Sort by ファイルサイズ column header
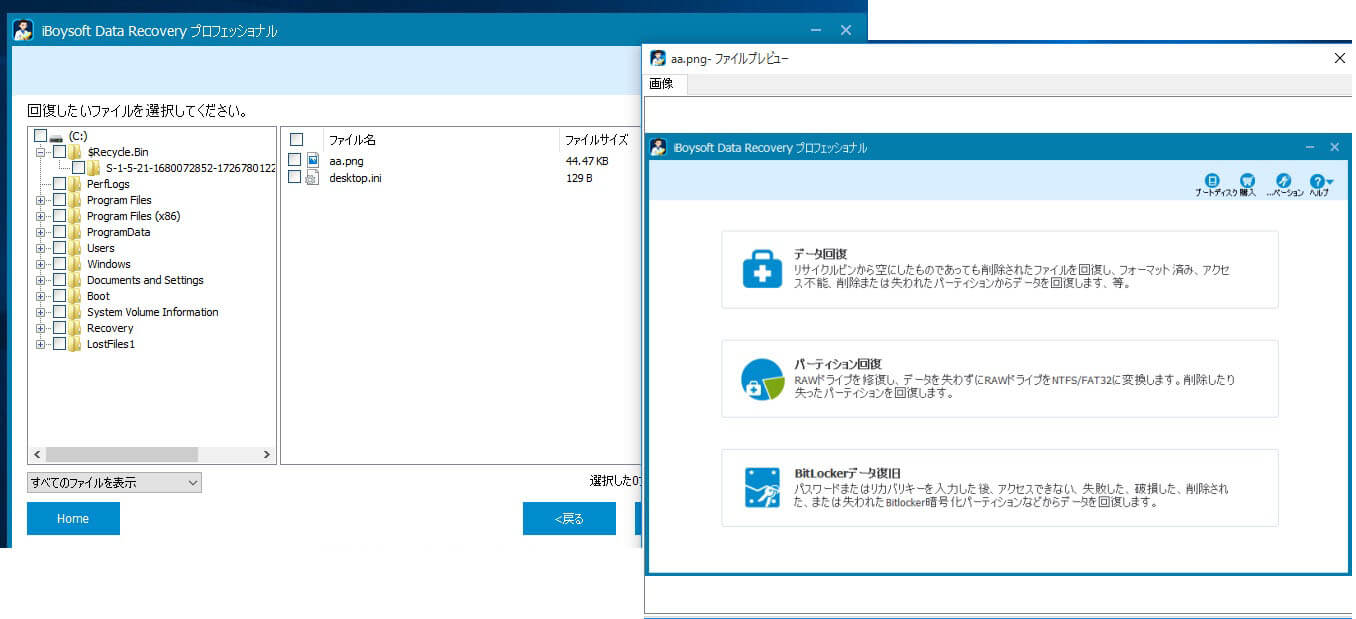The width and height of the screenshot is (1356, 619). coord(596,140)
